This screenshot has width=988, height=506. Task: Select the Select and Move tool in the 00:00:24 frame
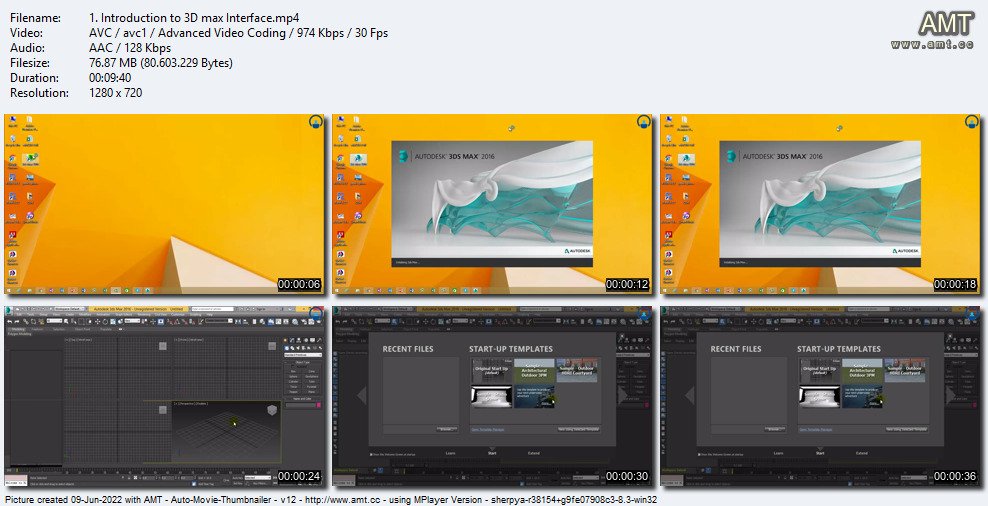click(x=98, y=322)
